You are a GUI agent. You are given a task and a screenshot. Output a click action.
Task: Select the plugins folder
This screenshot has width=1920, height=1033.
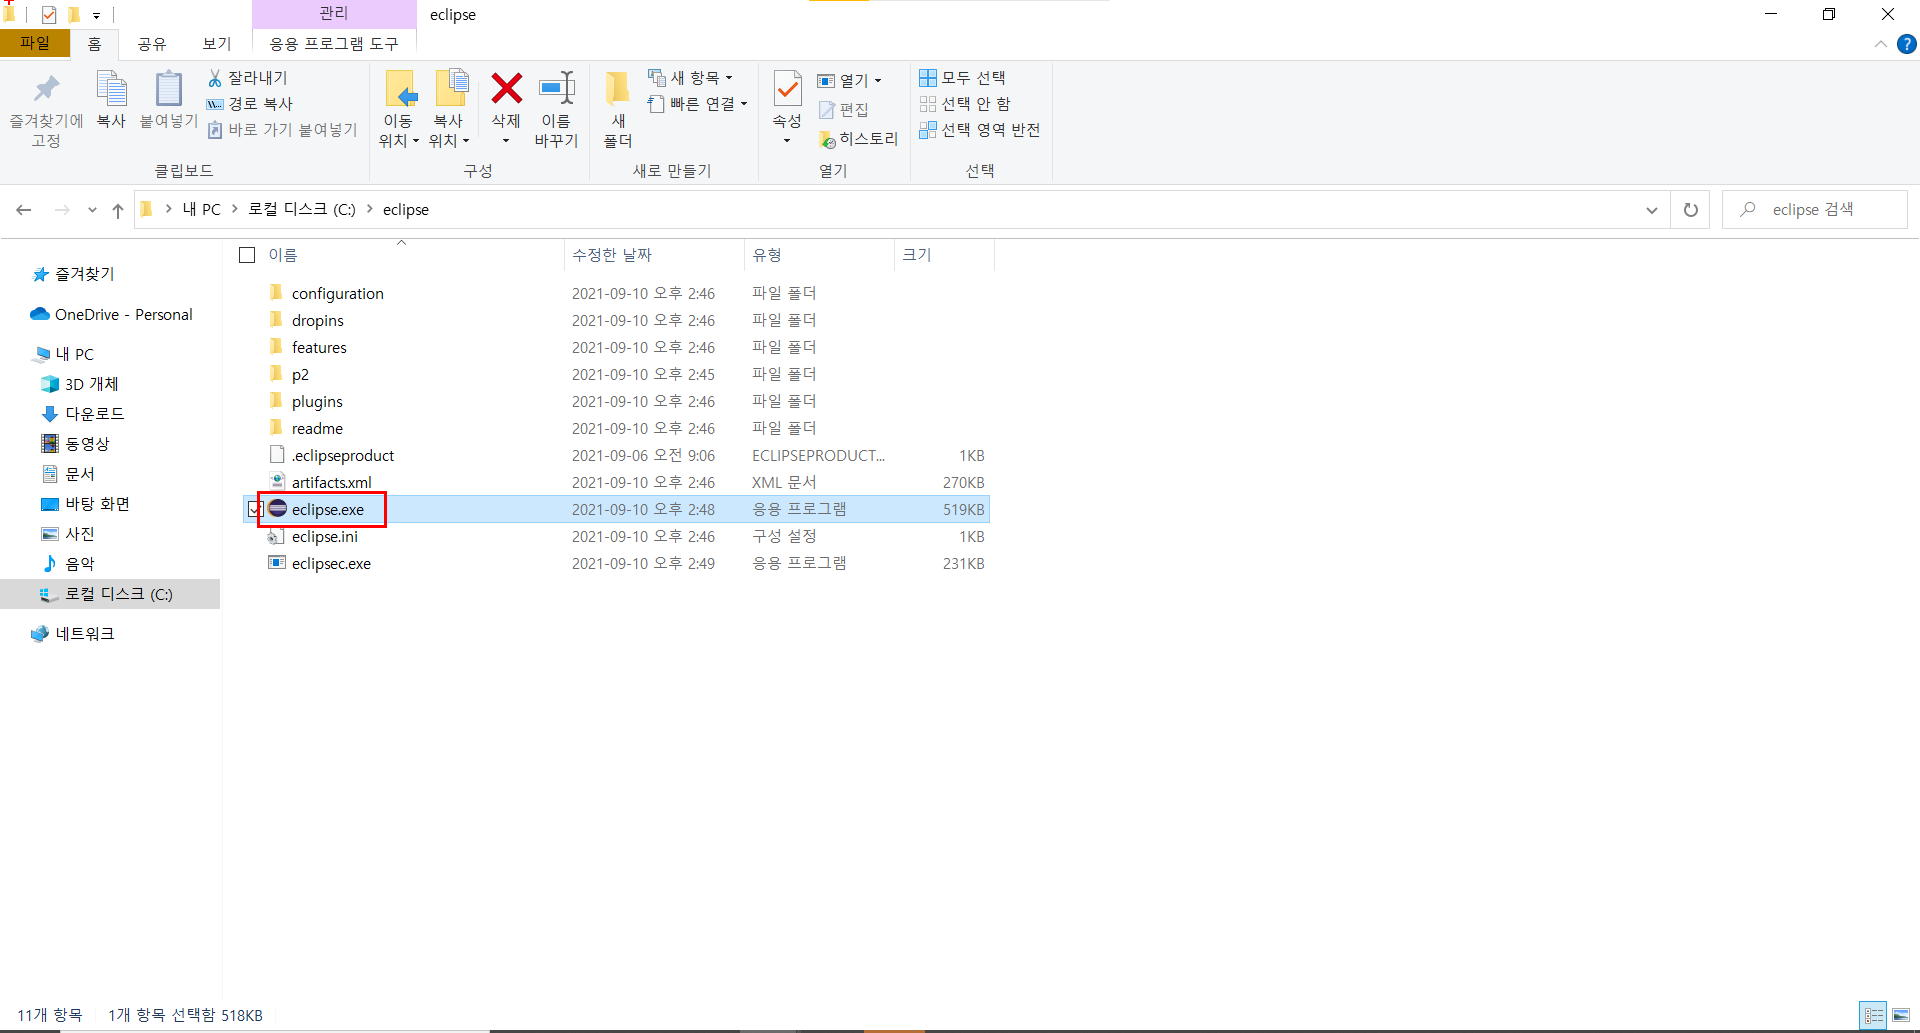click(616, 402)
